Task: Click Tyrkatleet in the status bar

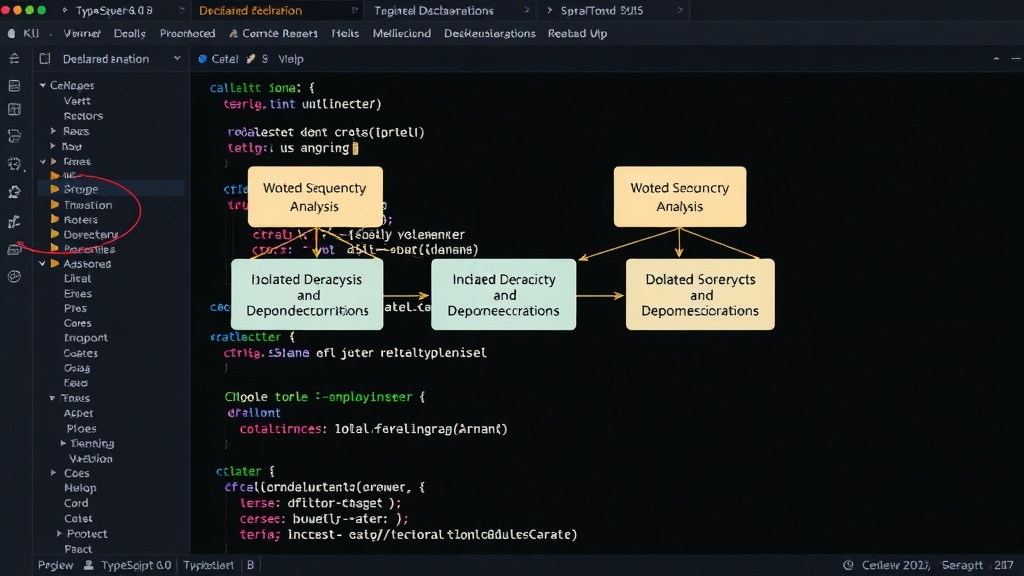Action: tap(208, 565)
